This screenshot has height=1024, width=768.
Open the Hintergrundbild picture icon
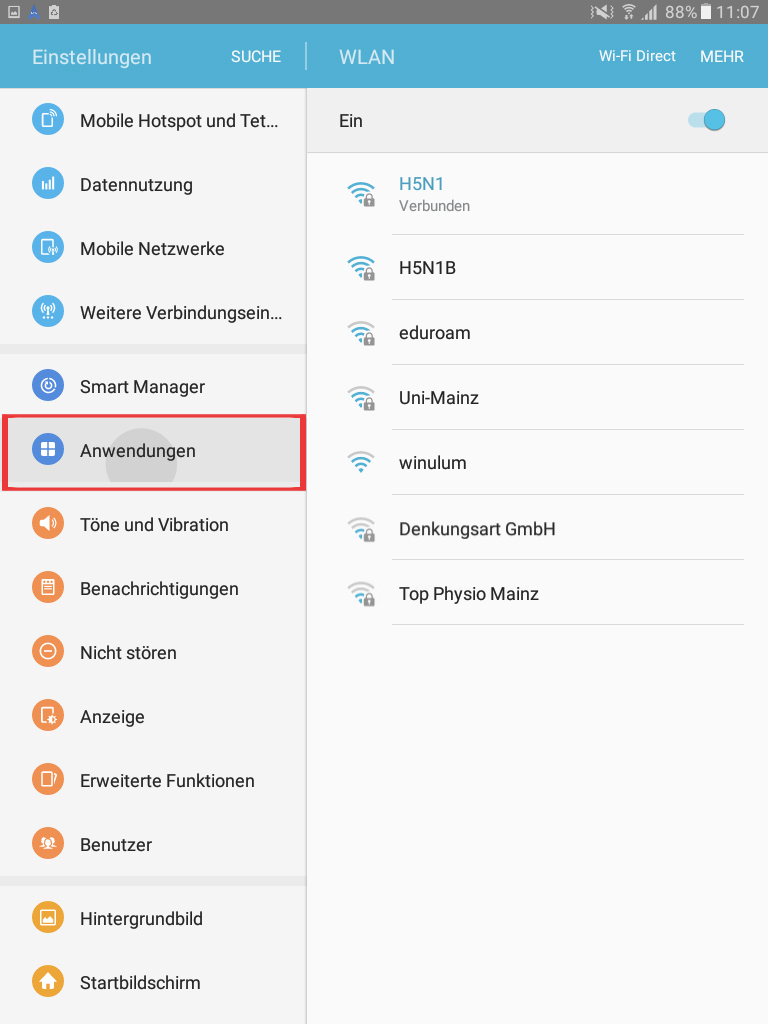48,918
